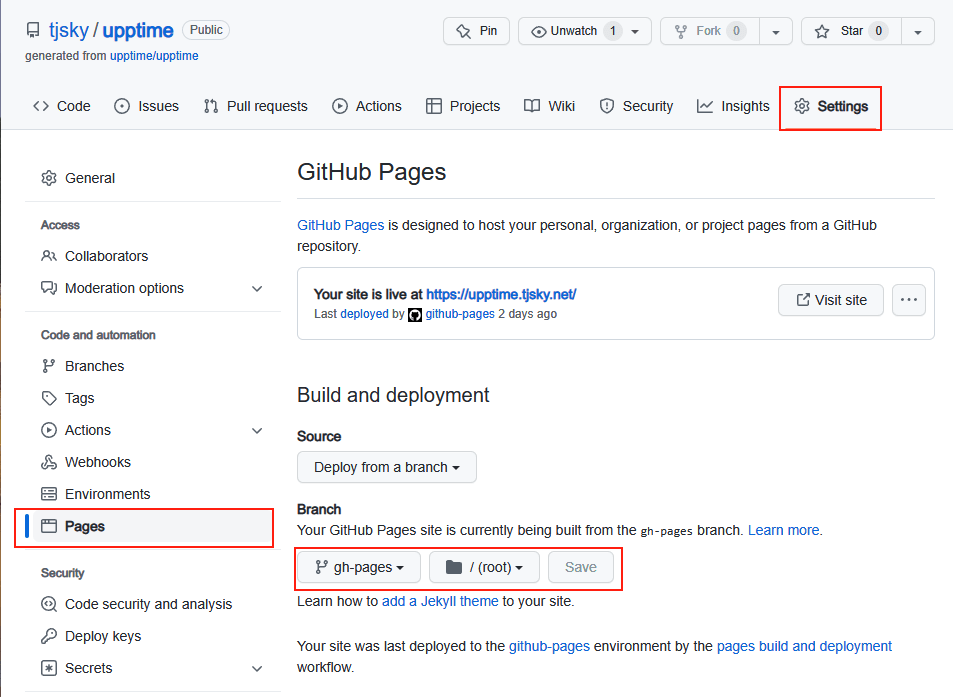This screenshot has height=697, width=953.
Task: Open the live site URL upptime.tjsky.net
Action: point(501,294)
